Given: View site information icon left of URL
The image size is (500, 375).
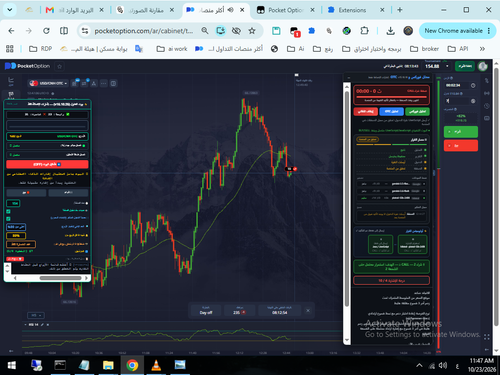Looking at the screenshot, I should pos(85,31).
